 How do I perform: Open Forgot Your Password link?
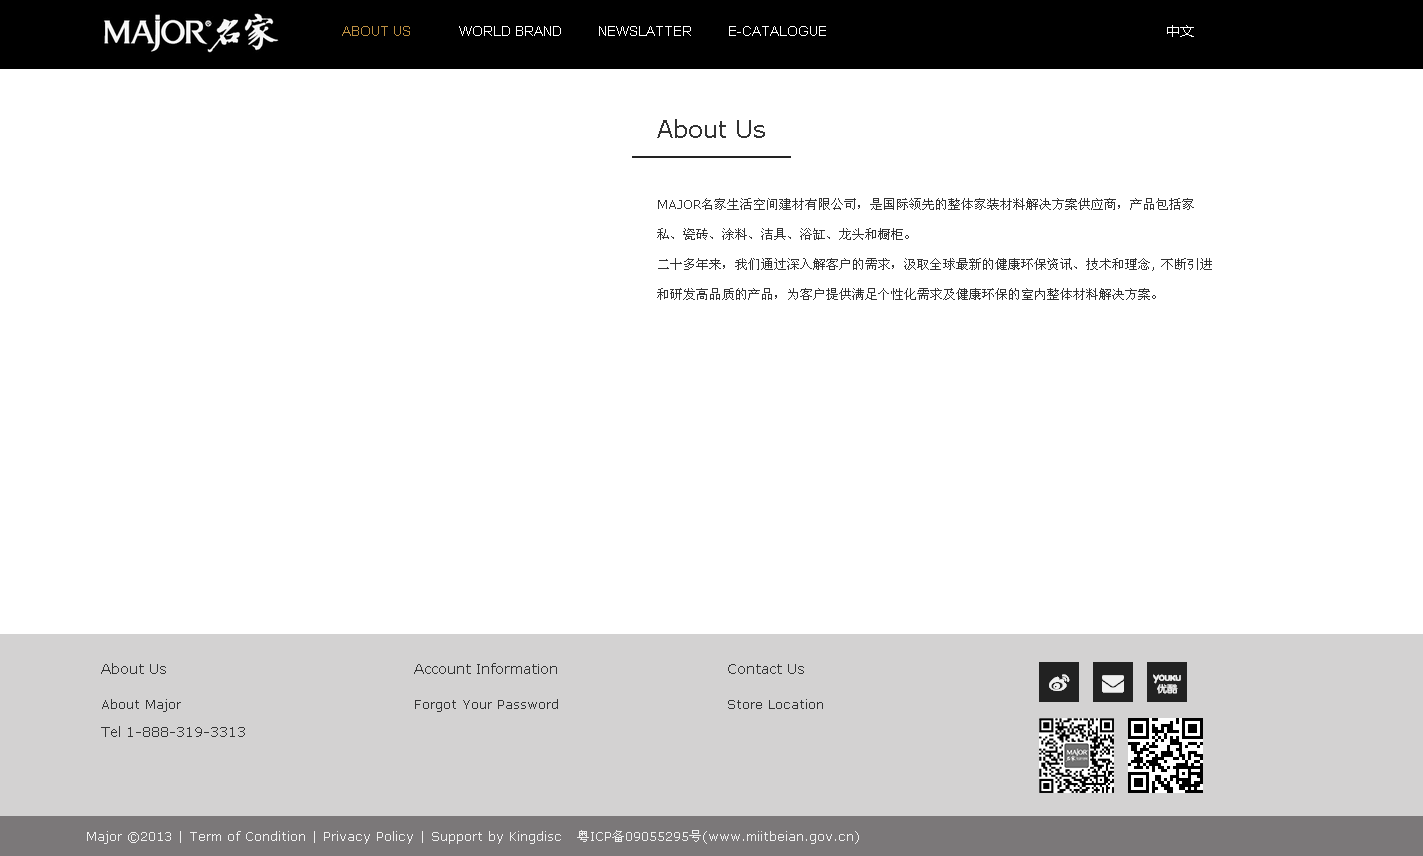point(486,704)
